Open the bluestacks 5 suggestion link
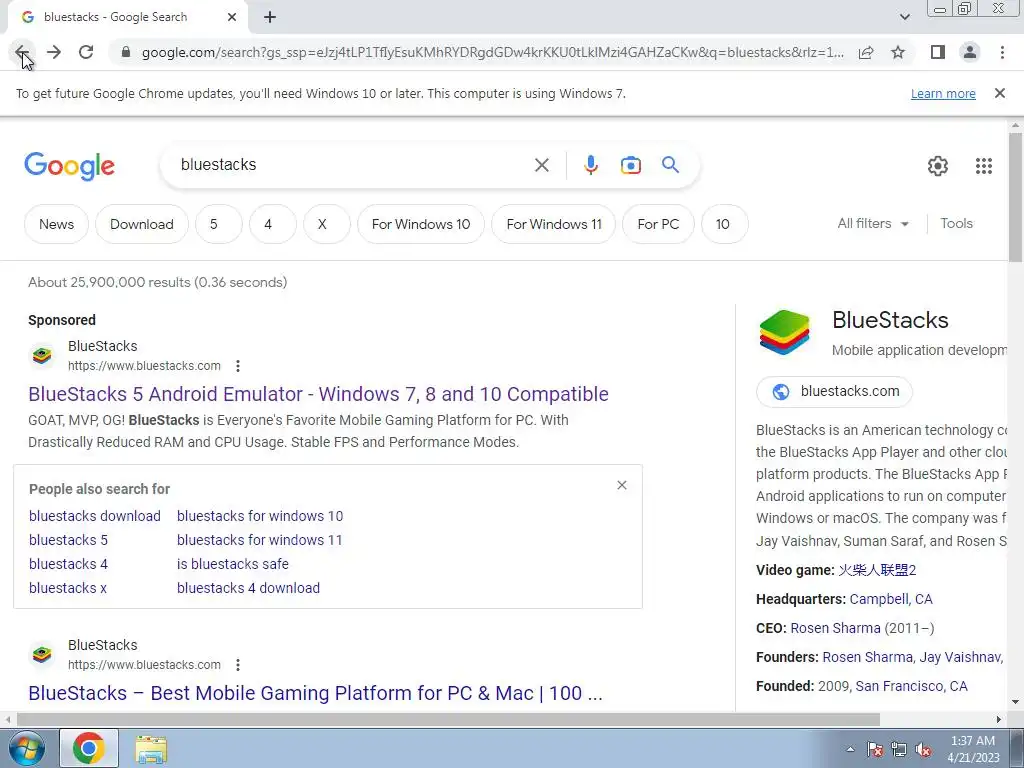The image size is (1024, 768). (68, 540)
